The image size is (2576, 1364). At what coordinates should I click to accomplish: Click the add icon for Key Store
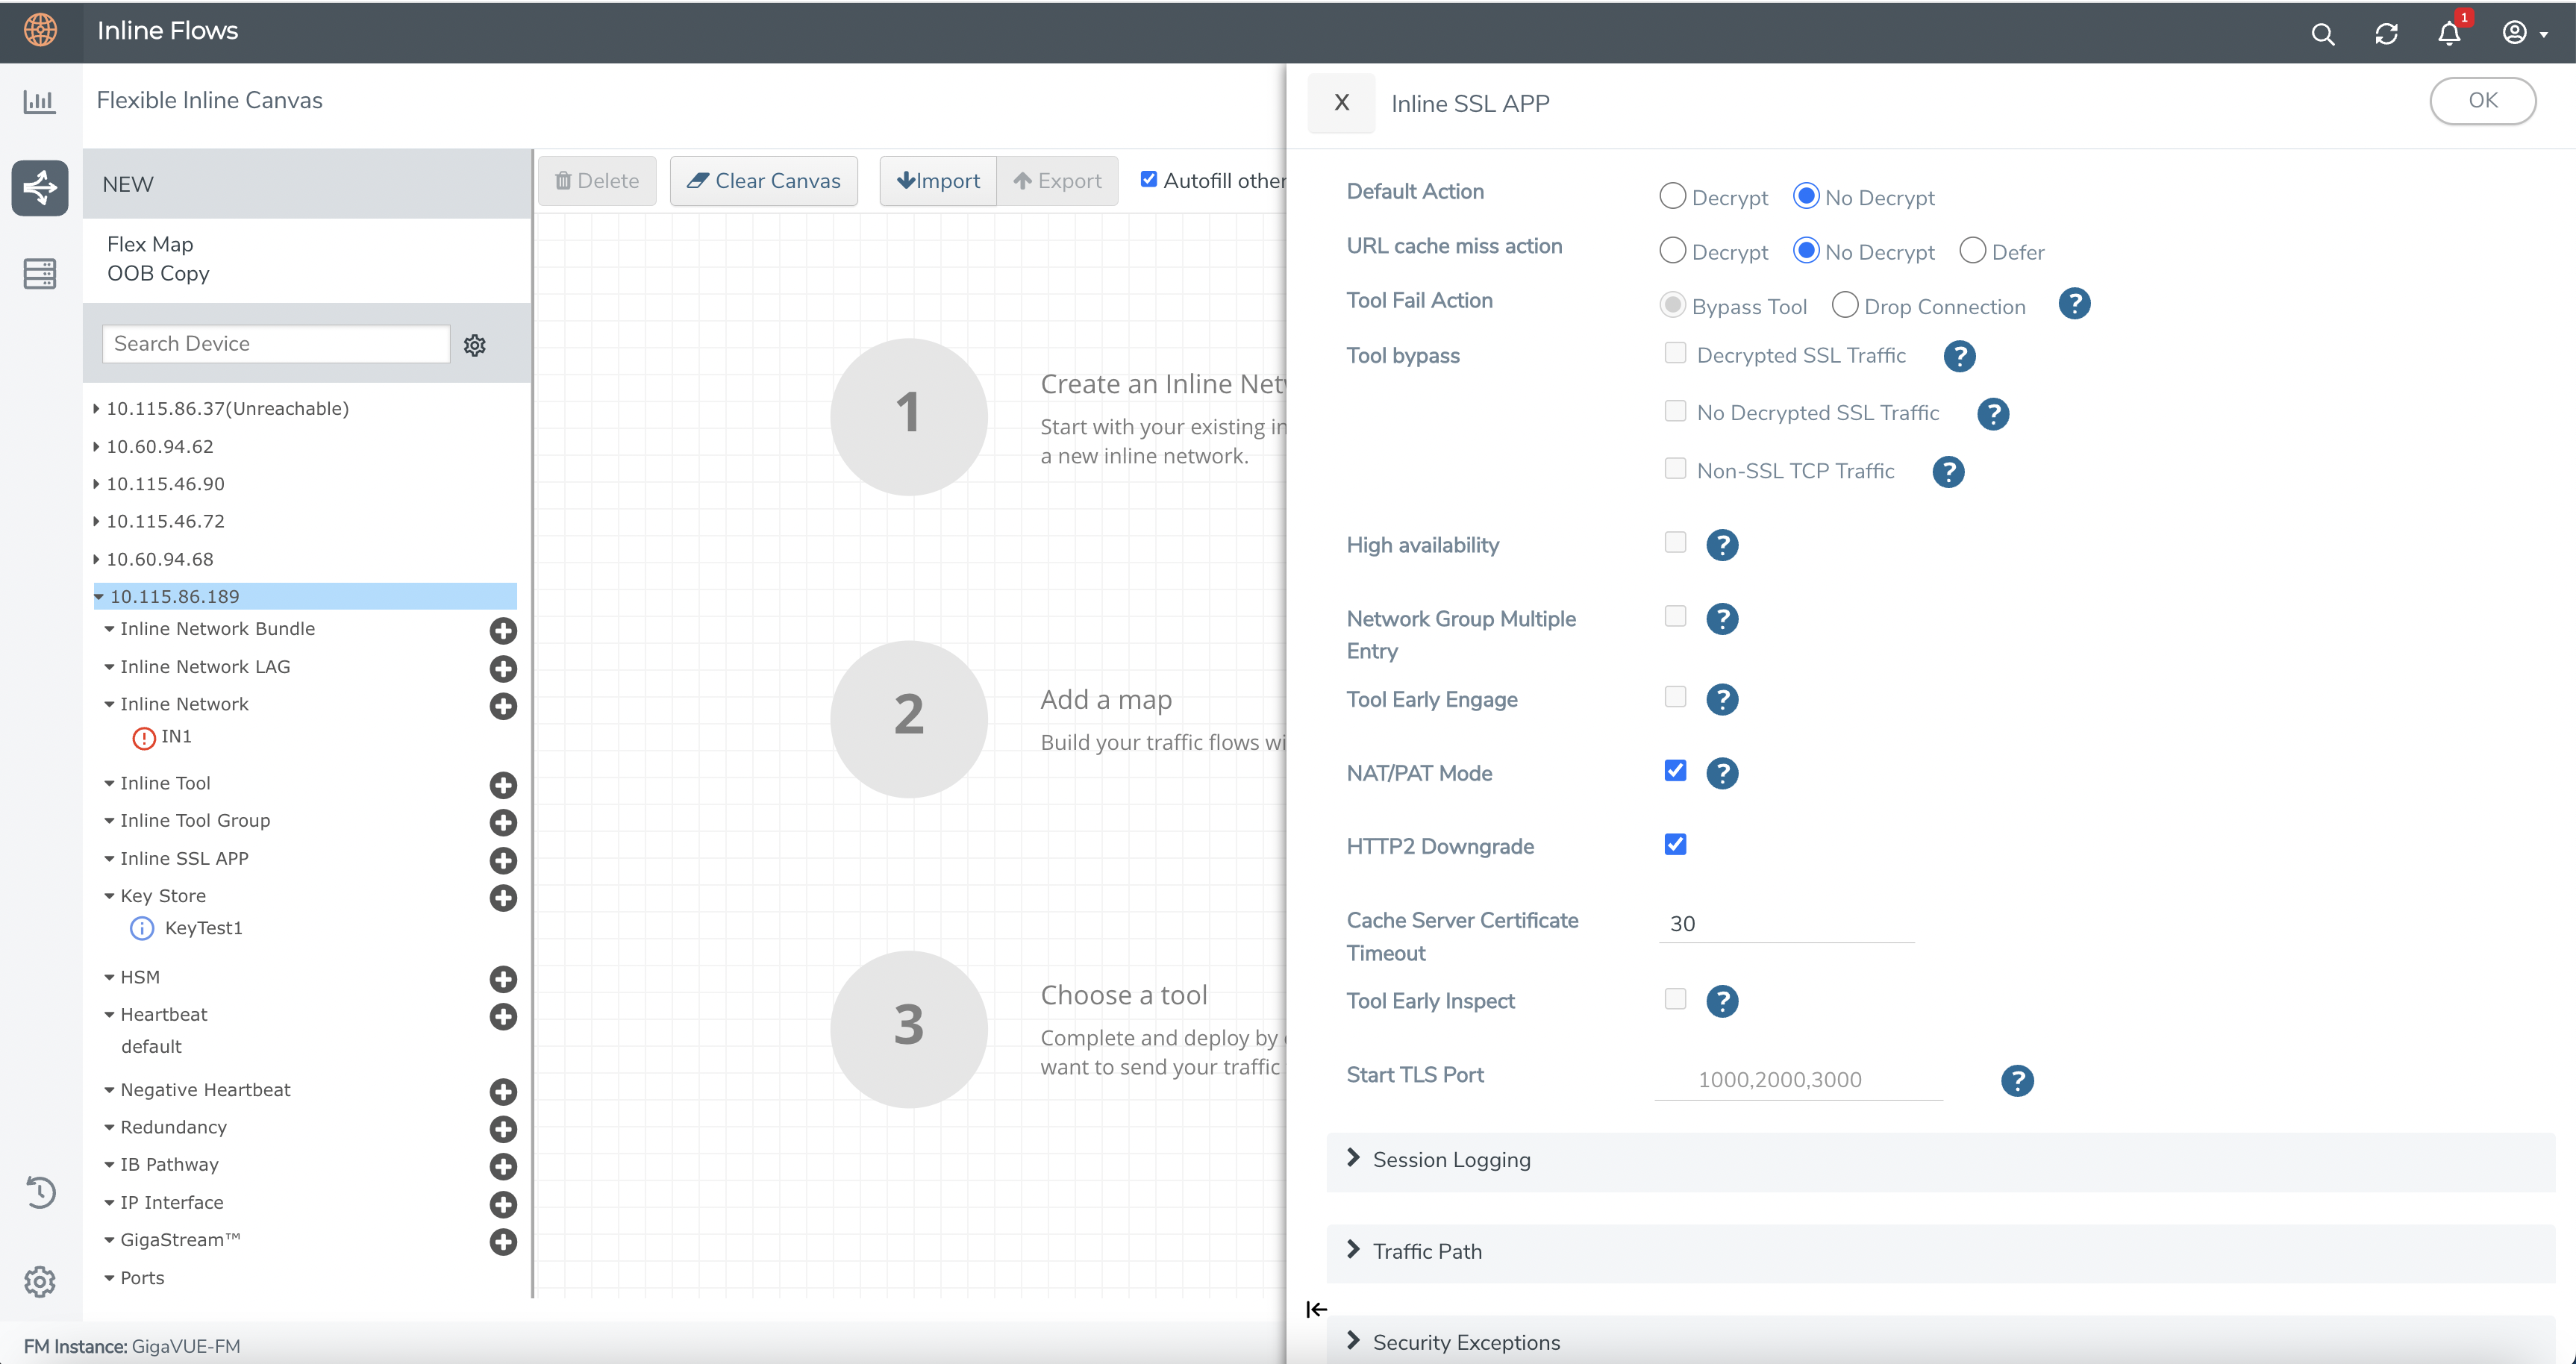point(503,898)
